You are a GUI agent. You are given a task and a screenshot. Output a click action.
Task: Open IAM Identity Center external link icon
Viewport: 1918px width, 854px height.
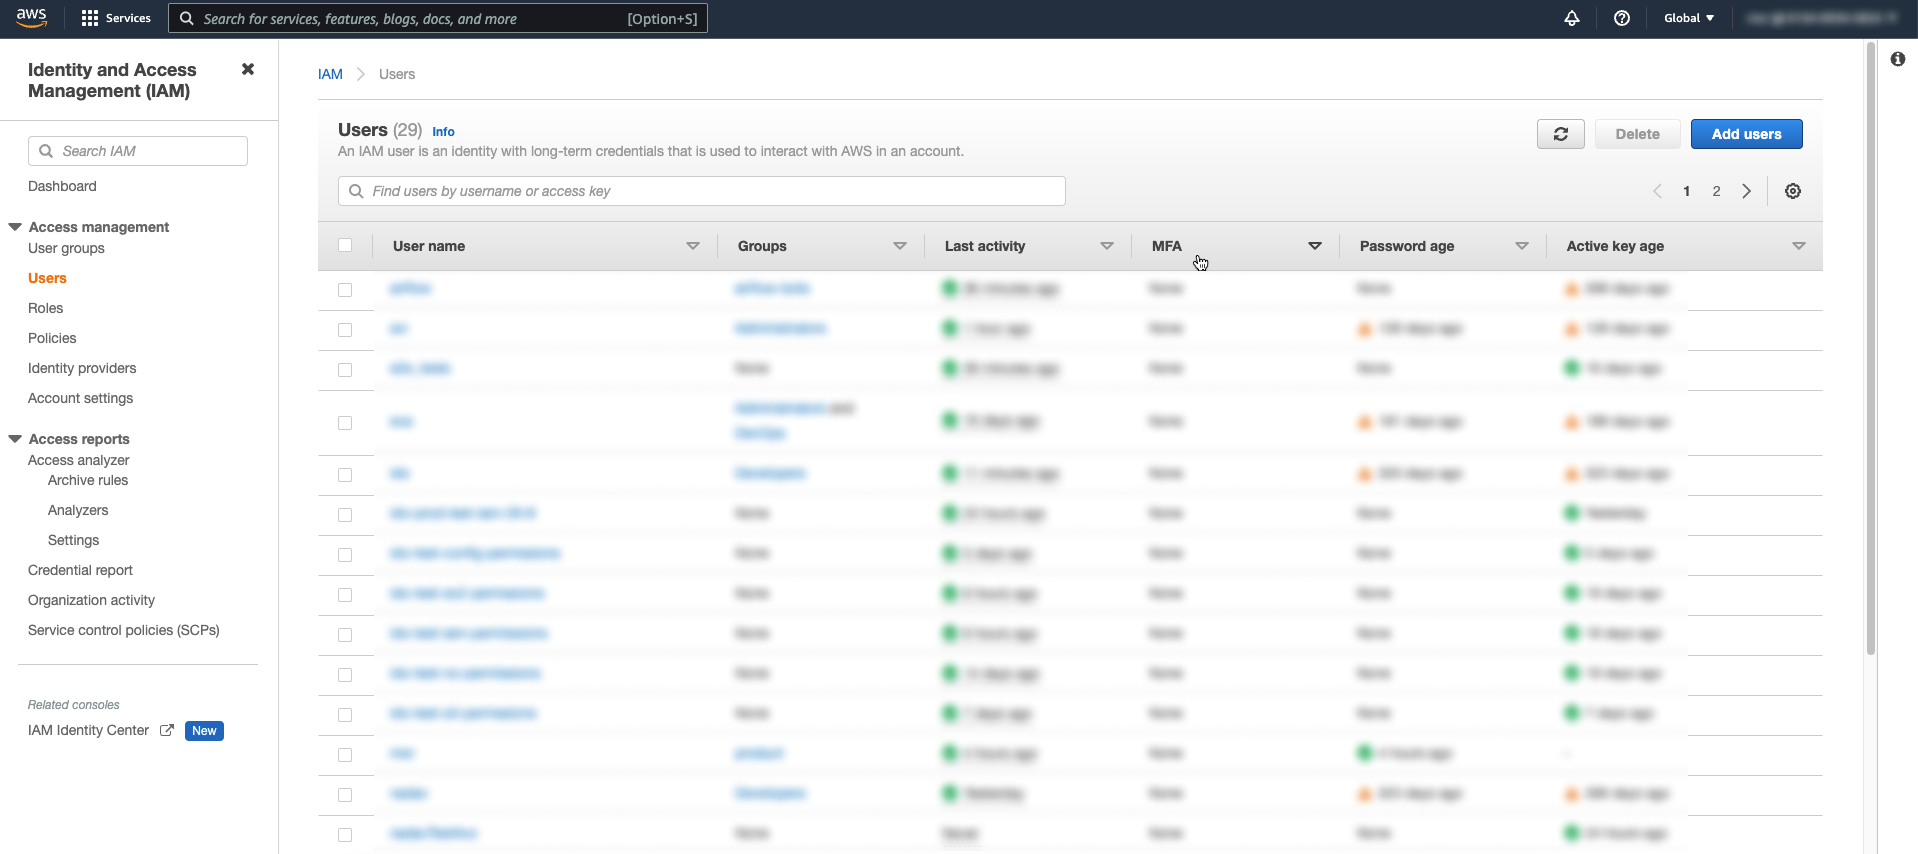pos(167,731)
